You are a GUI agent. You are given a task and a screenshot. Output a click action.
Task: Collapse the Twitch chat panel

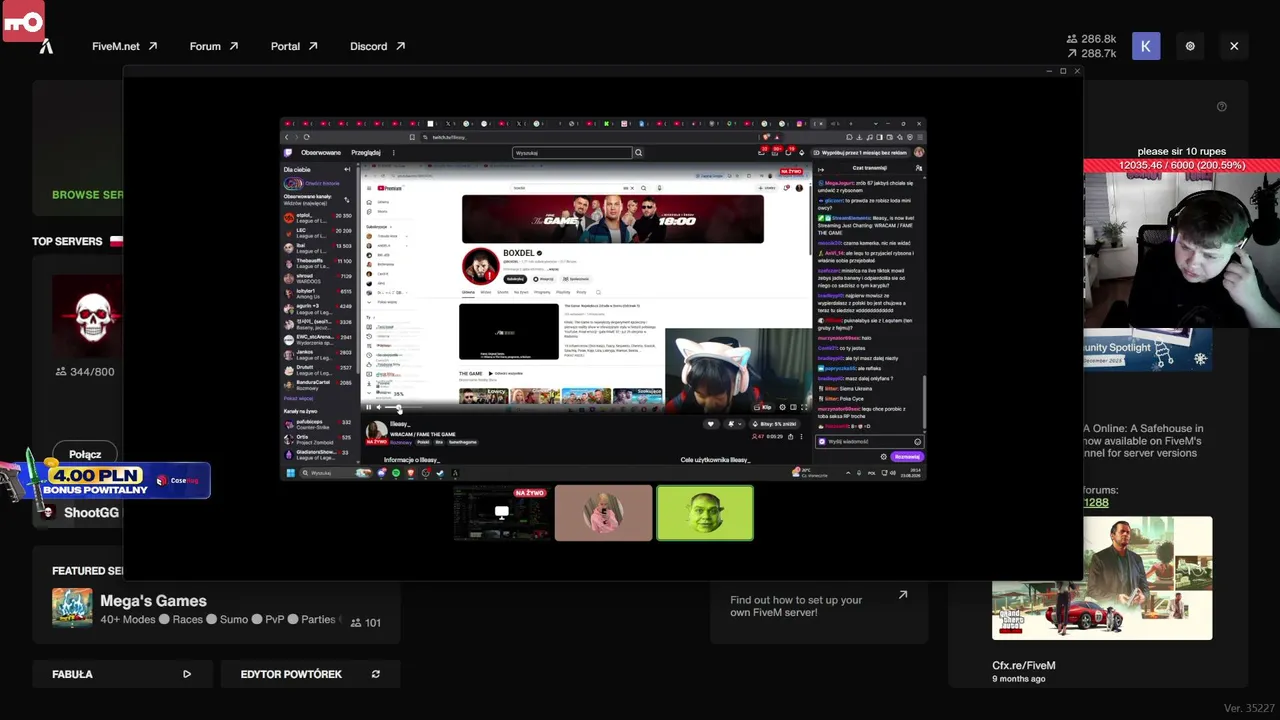(821, 168)
